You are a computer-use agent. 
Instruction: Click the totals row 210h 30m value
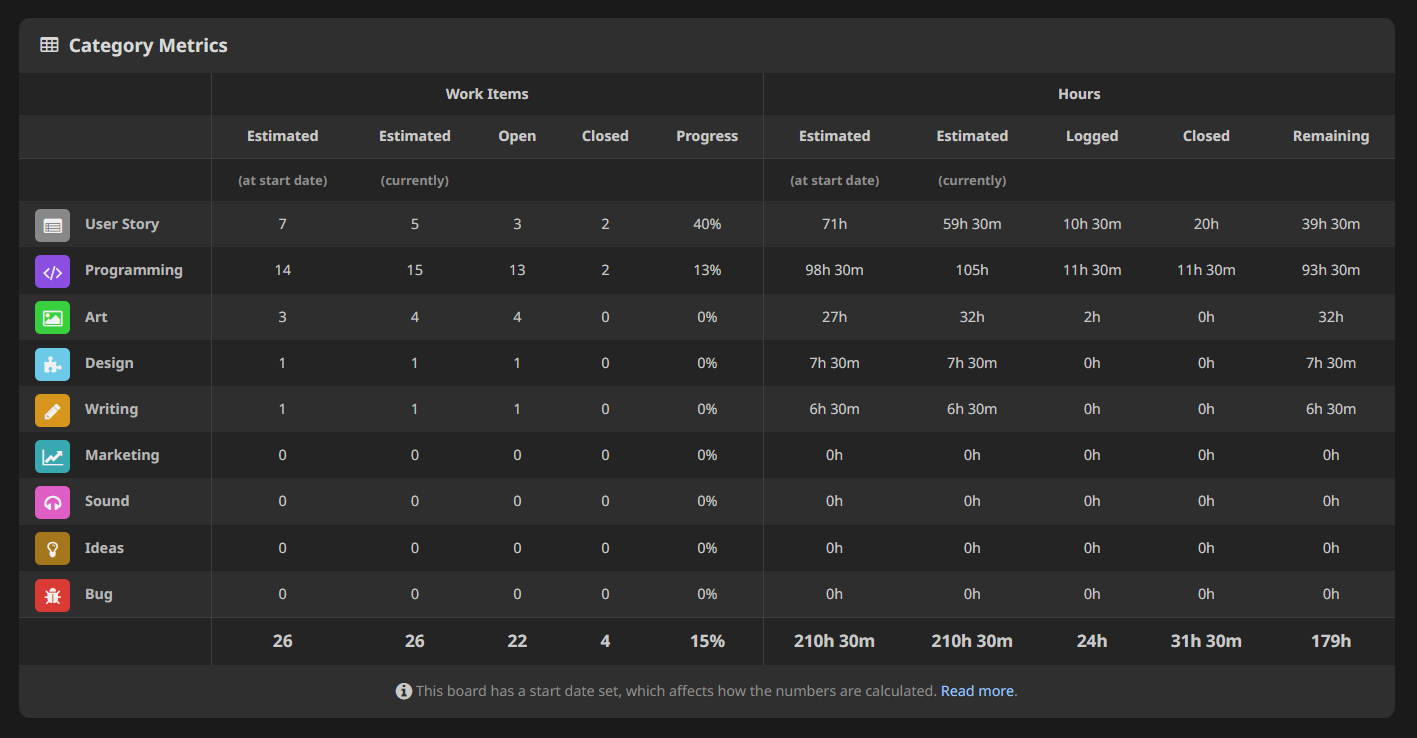(x=834, y=641)
